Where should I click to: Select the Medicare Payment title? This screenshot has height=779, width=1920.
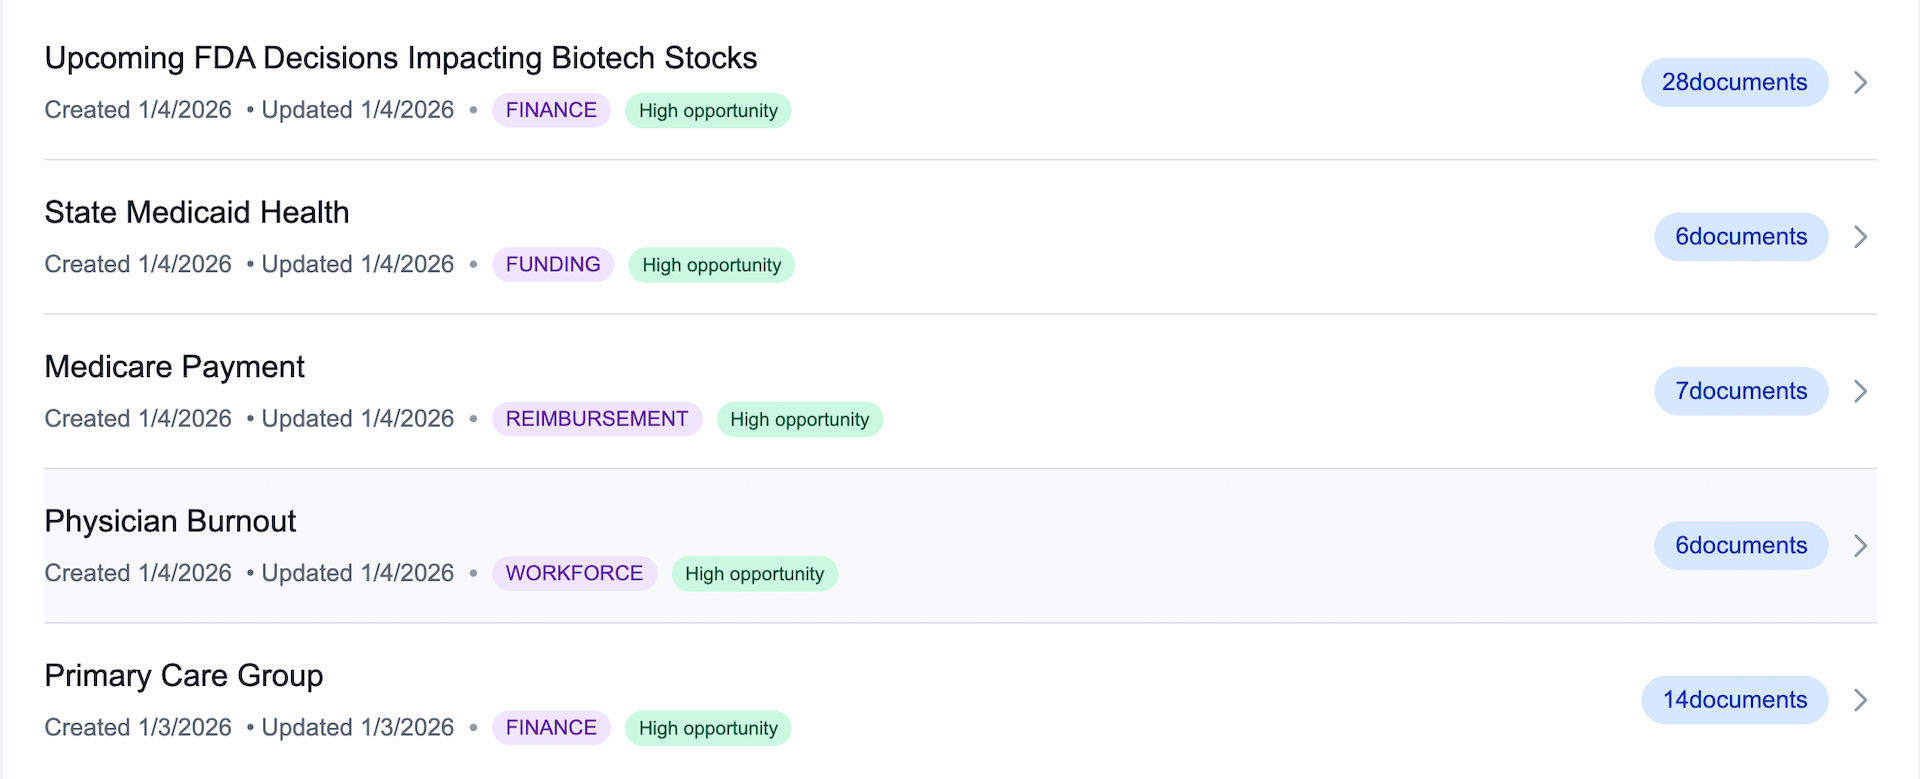point(174,367)
